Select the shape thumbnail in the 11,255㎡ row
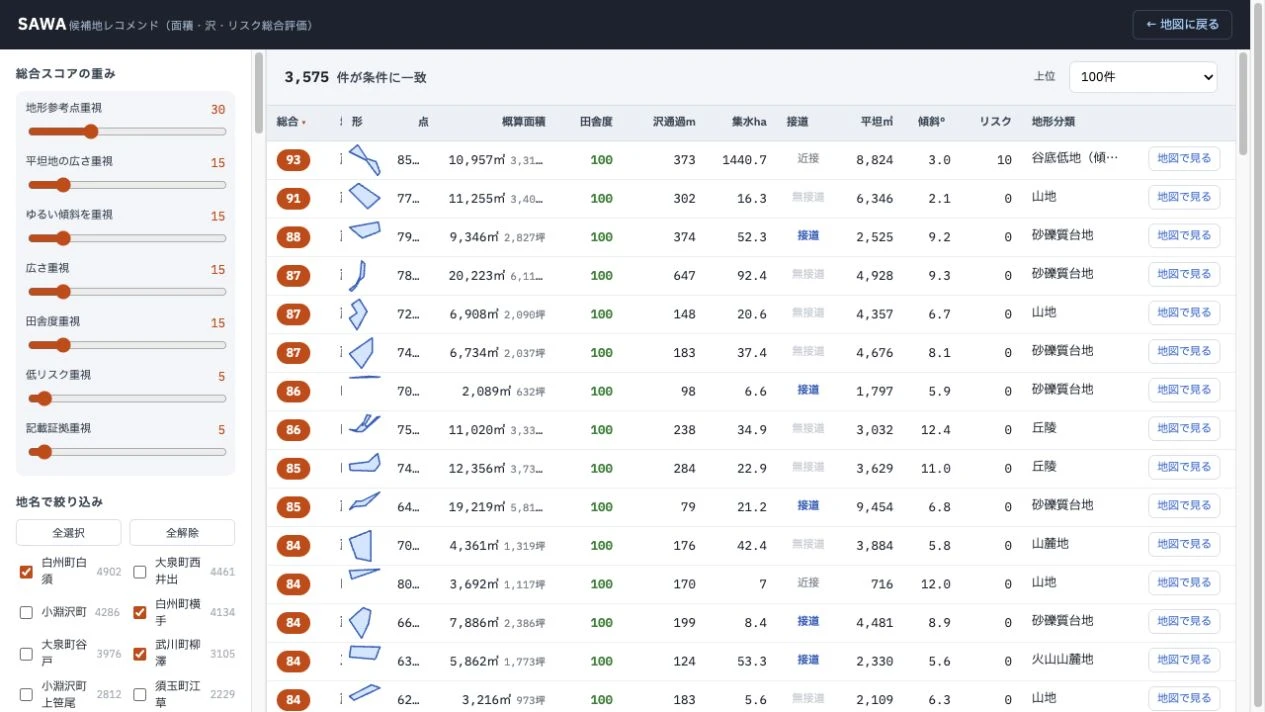 point(365,198)
